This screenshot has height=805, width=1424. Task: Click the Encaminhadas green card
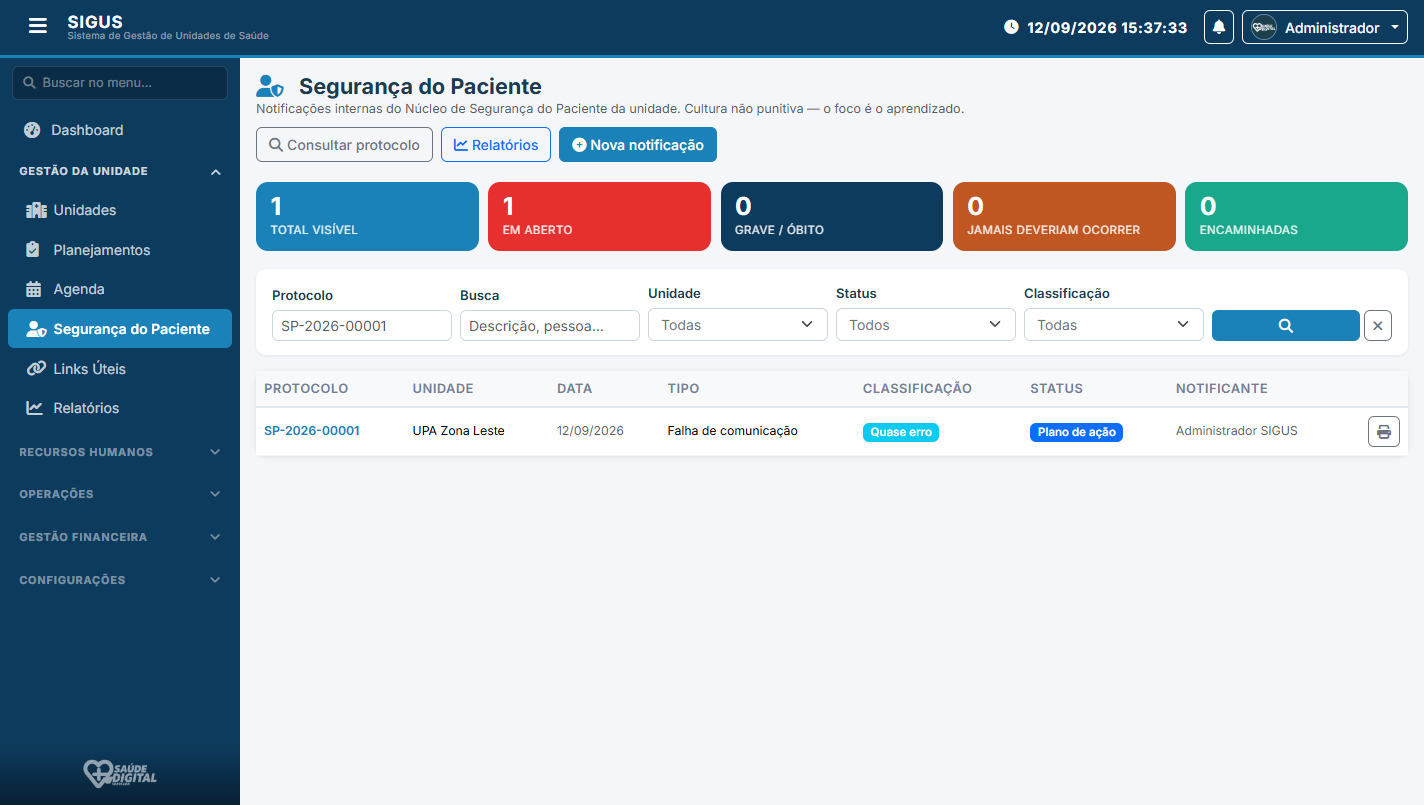click(x=1296, y=216)
